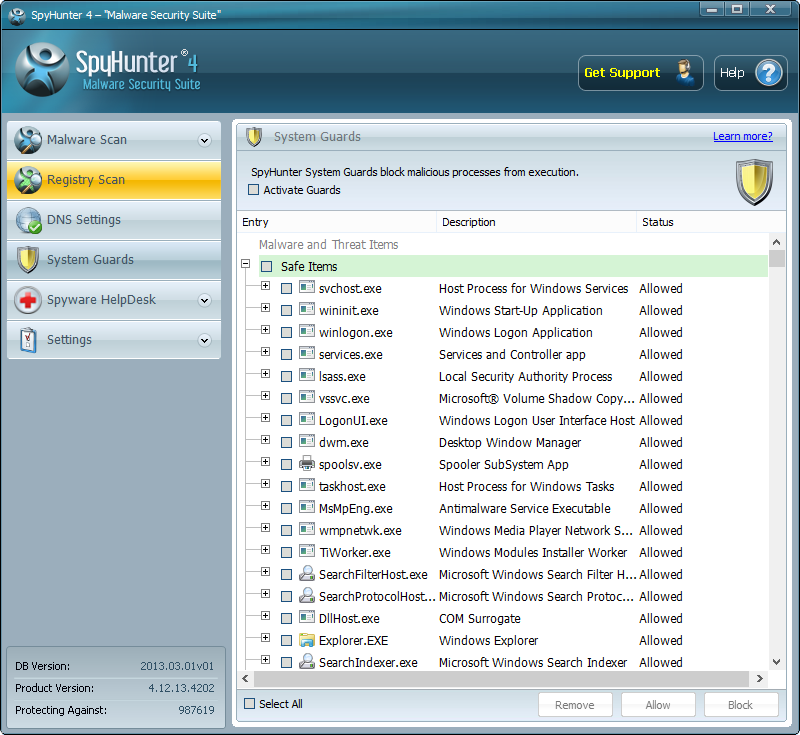Screen dimensions: 800x735
Task: Sort by the Description column header
Action: 536,222
